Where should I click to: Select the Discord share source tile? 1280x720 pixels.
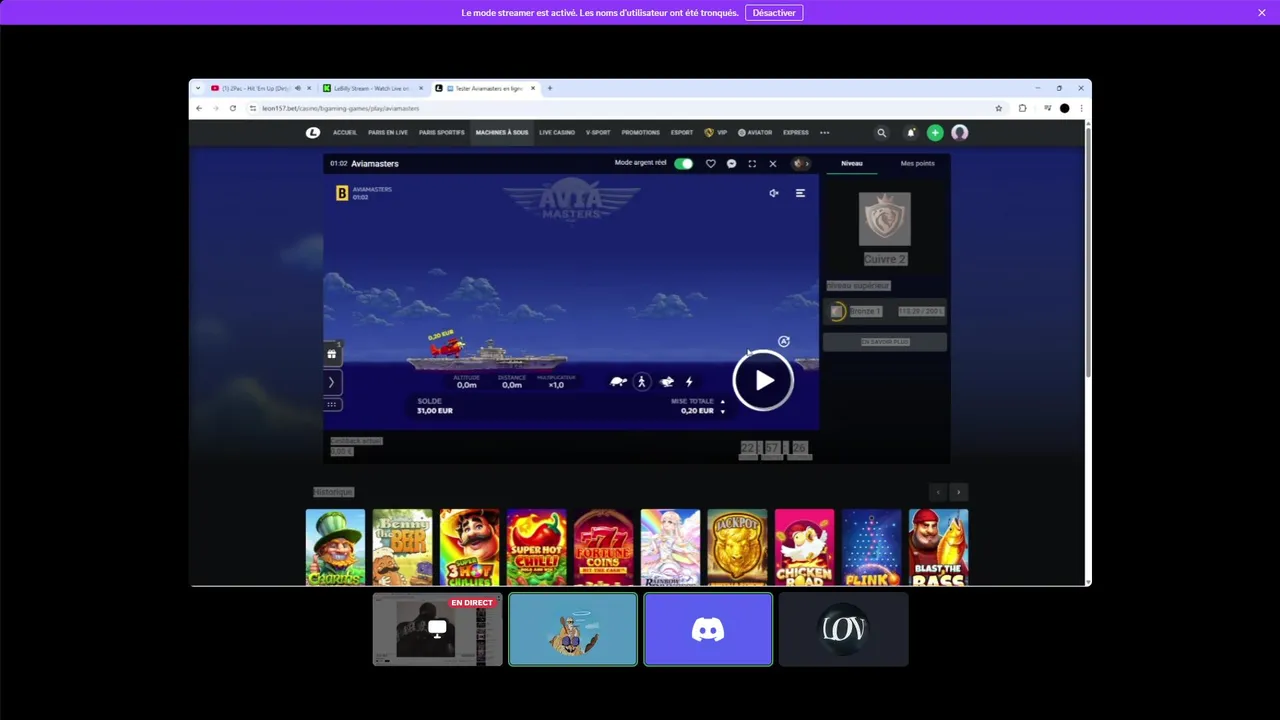point(708,629)
